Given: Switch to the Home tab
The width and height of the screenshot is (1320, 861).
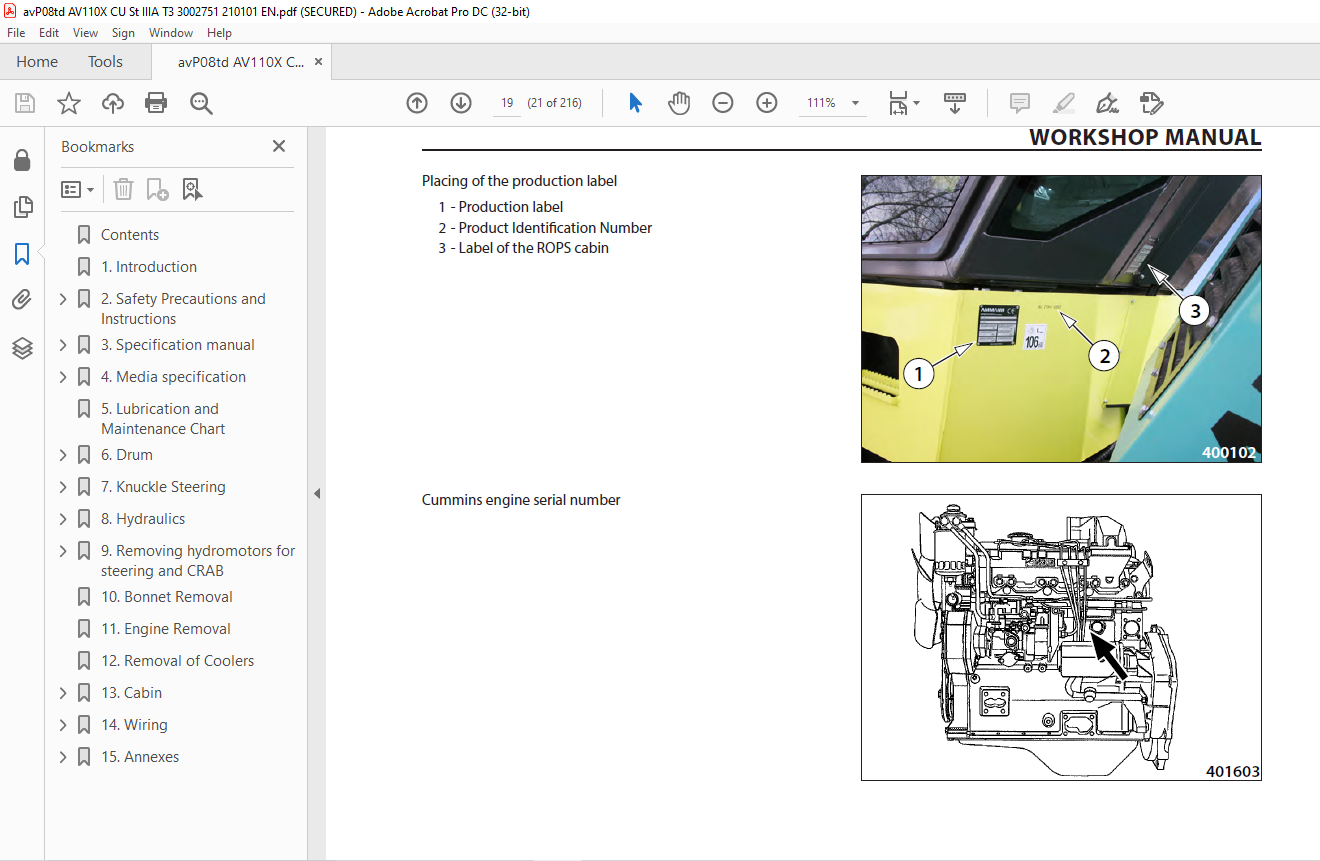Looking at the screenshot, I should coord(37,62).
